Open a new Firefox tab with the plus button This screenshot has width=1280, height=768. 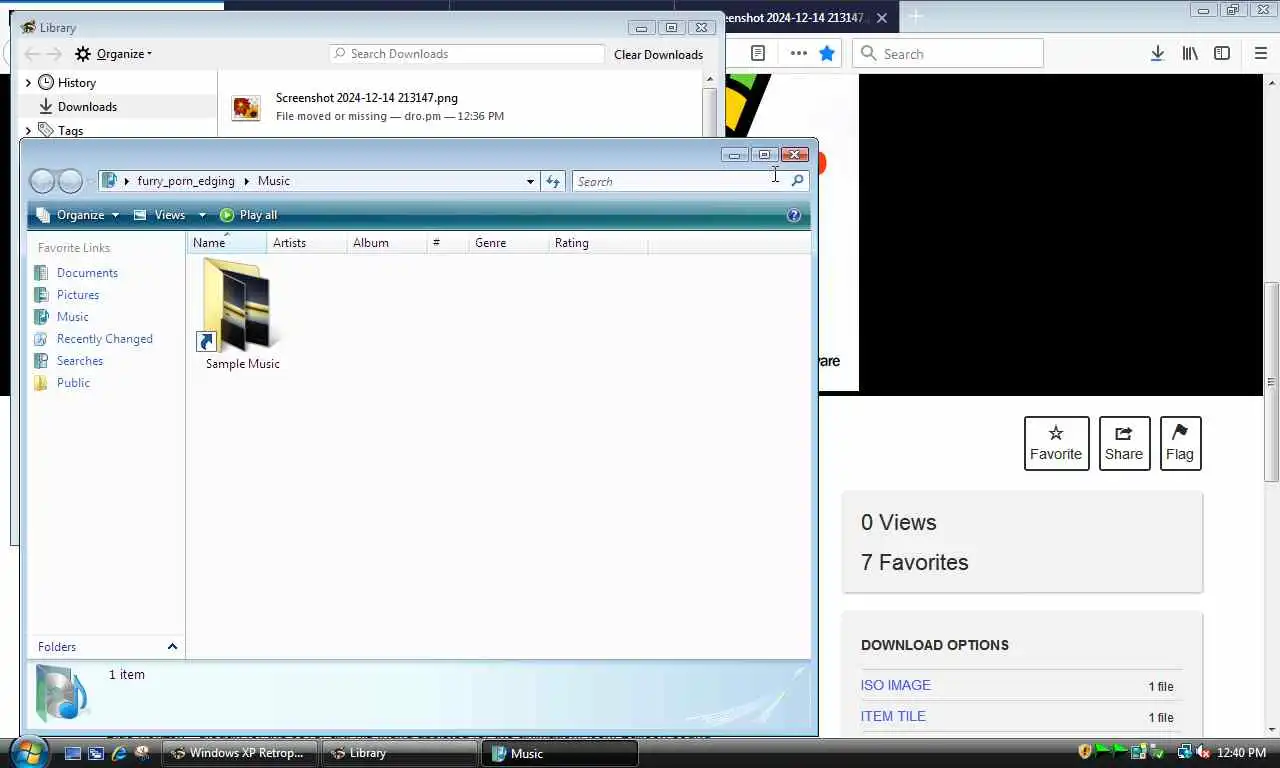click(914, 17)
